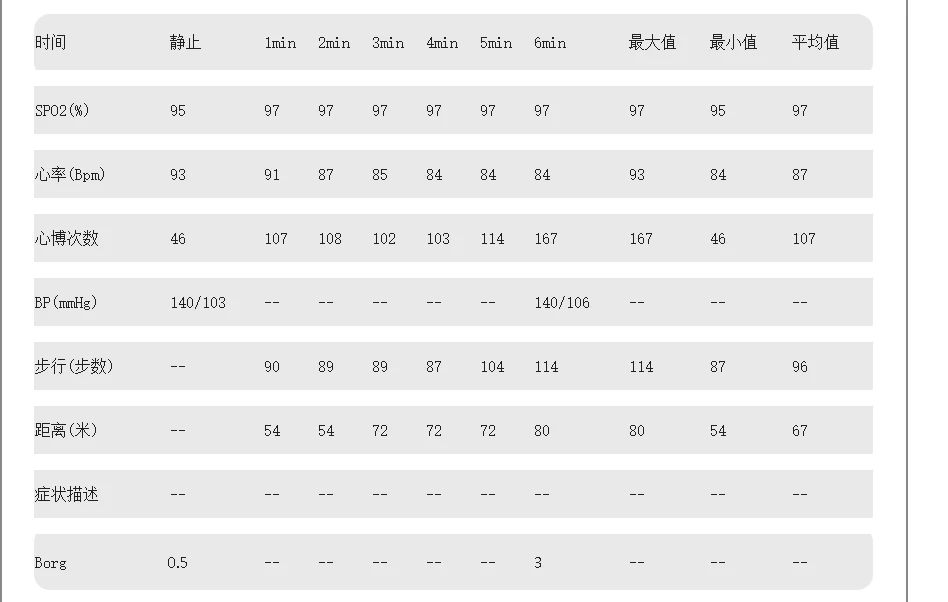
Task: Select the 3min column header
Action: click(x=388, y=42)
